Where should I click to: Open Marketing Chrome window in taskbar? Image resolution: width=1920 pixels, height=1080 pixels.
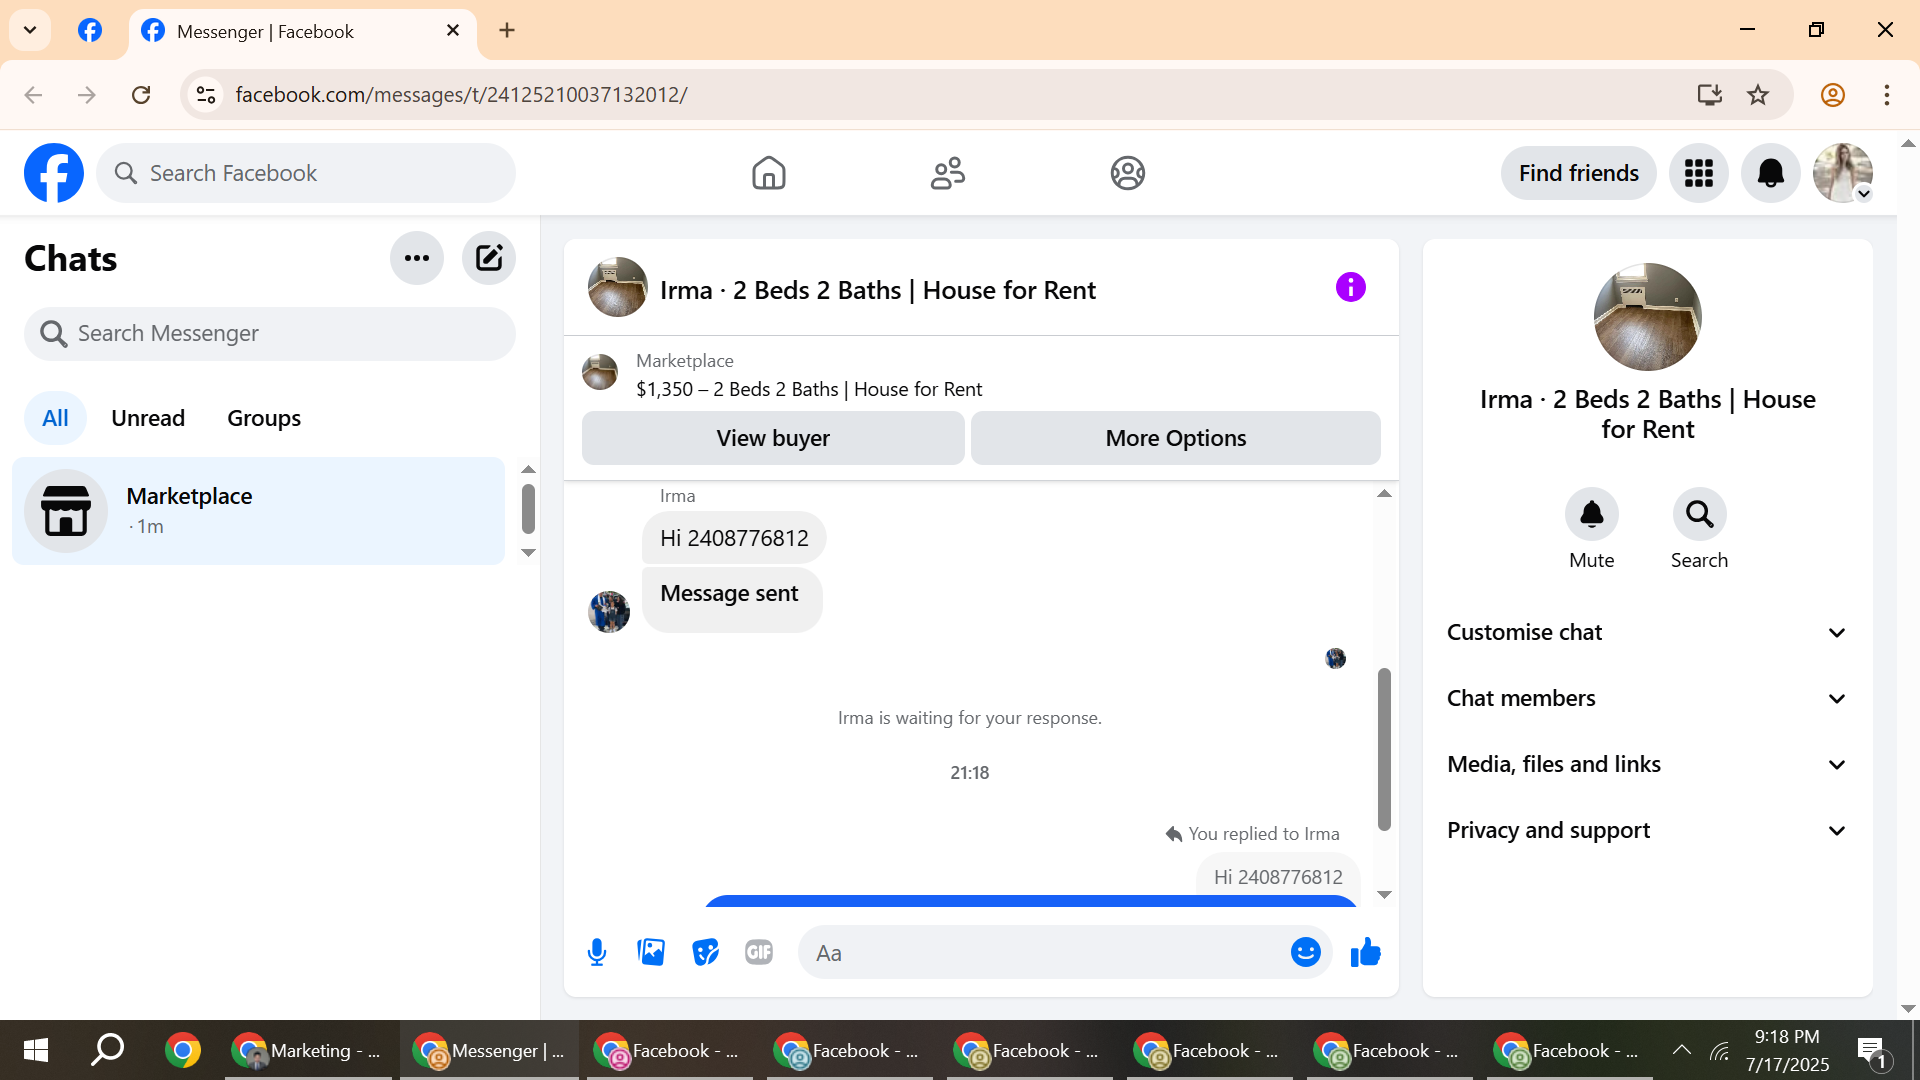(309, 1050)
